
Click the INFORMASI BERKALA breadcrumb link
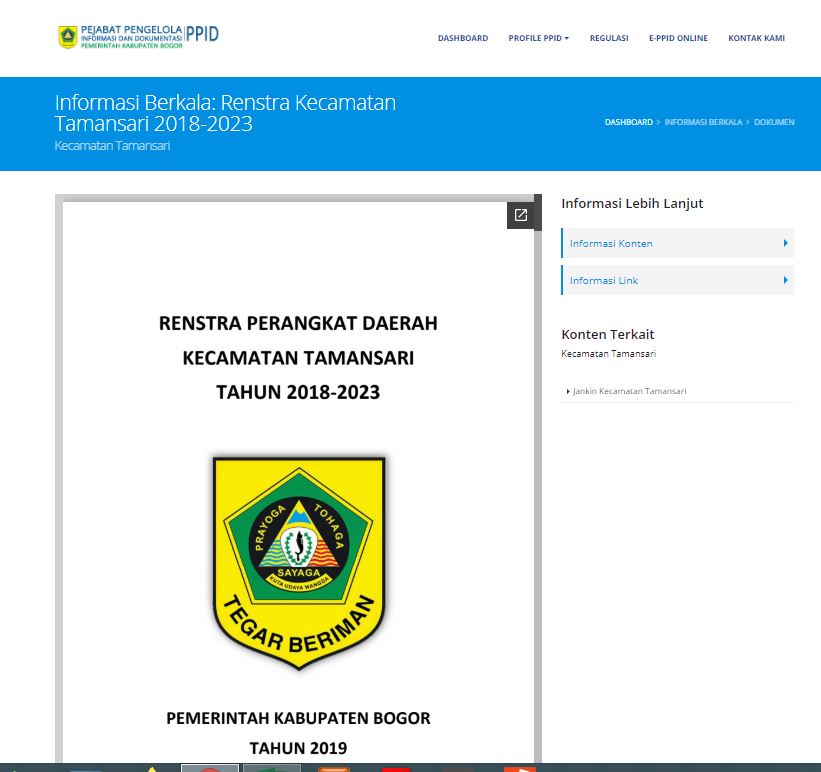click(x=703, y=122)
